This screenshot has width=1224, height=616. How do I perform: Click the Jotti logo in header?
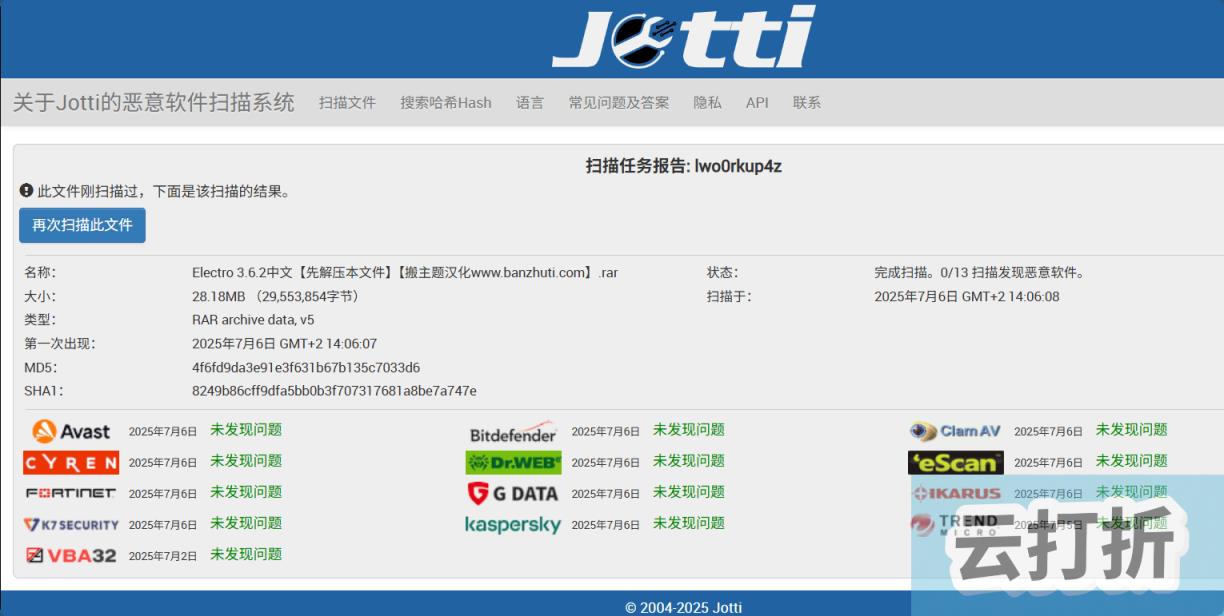coord(683,37)
